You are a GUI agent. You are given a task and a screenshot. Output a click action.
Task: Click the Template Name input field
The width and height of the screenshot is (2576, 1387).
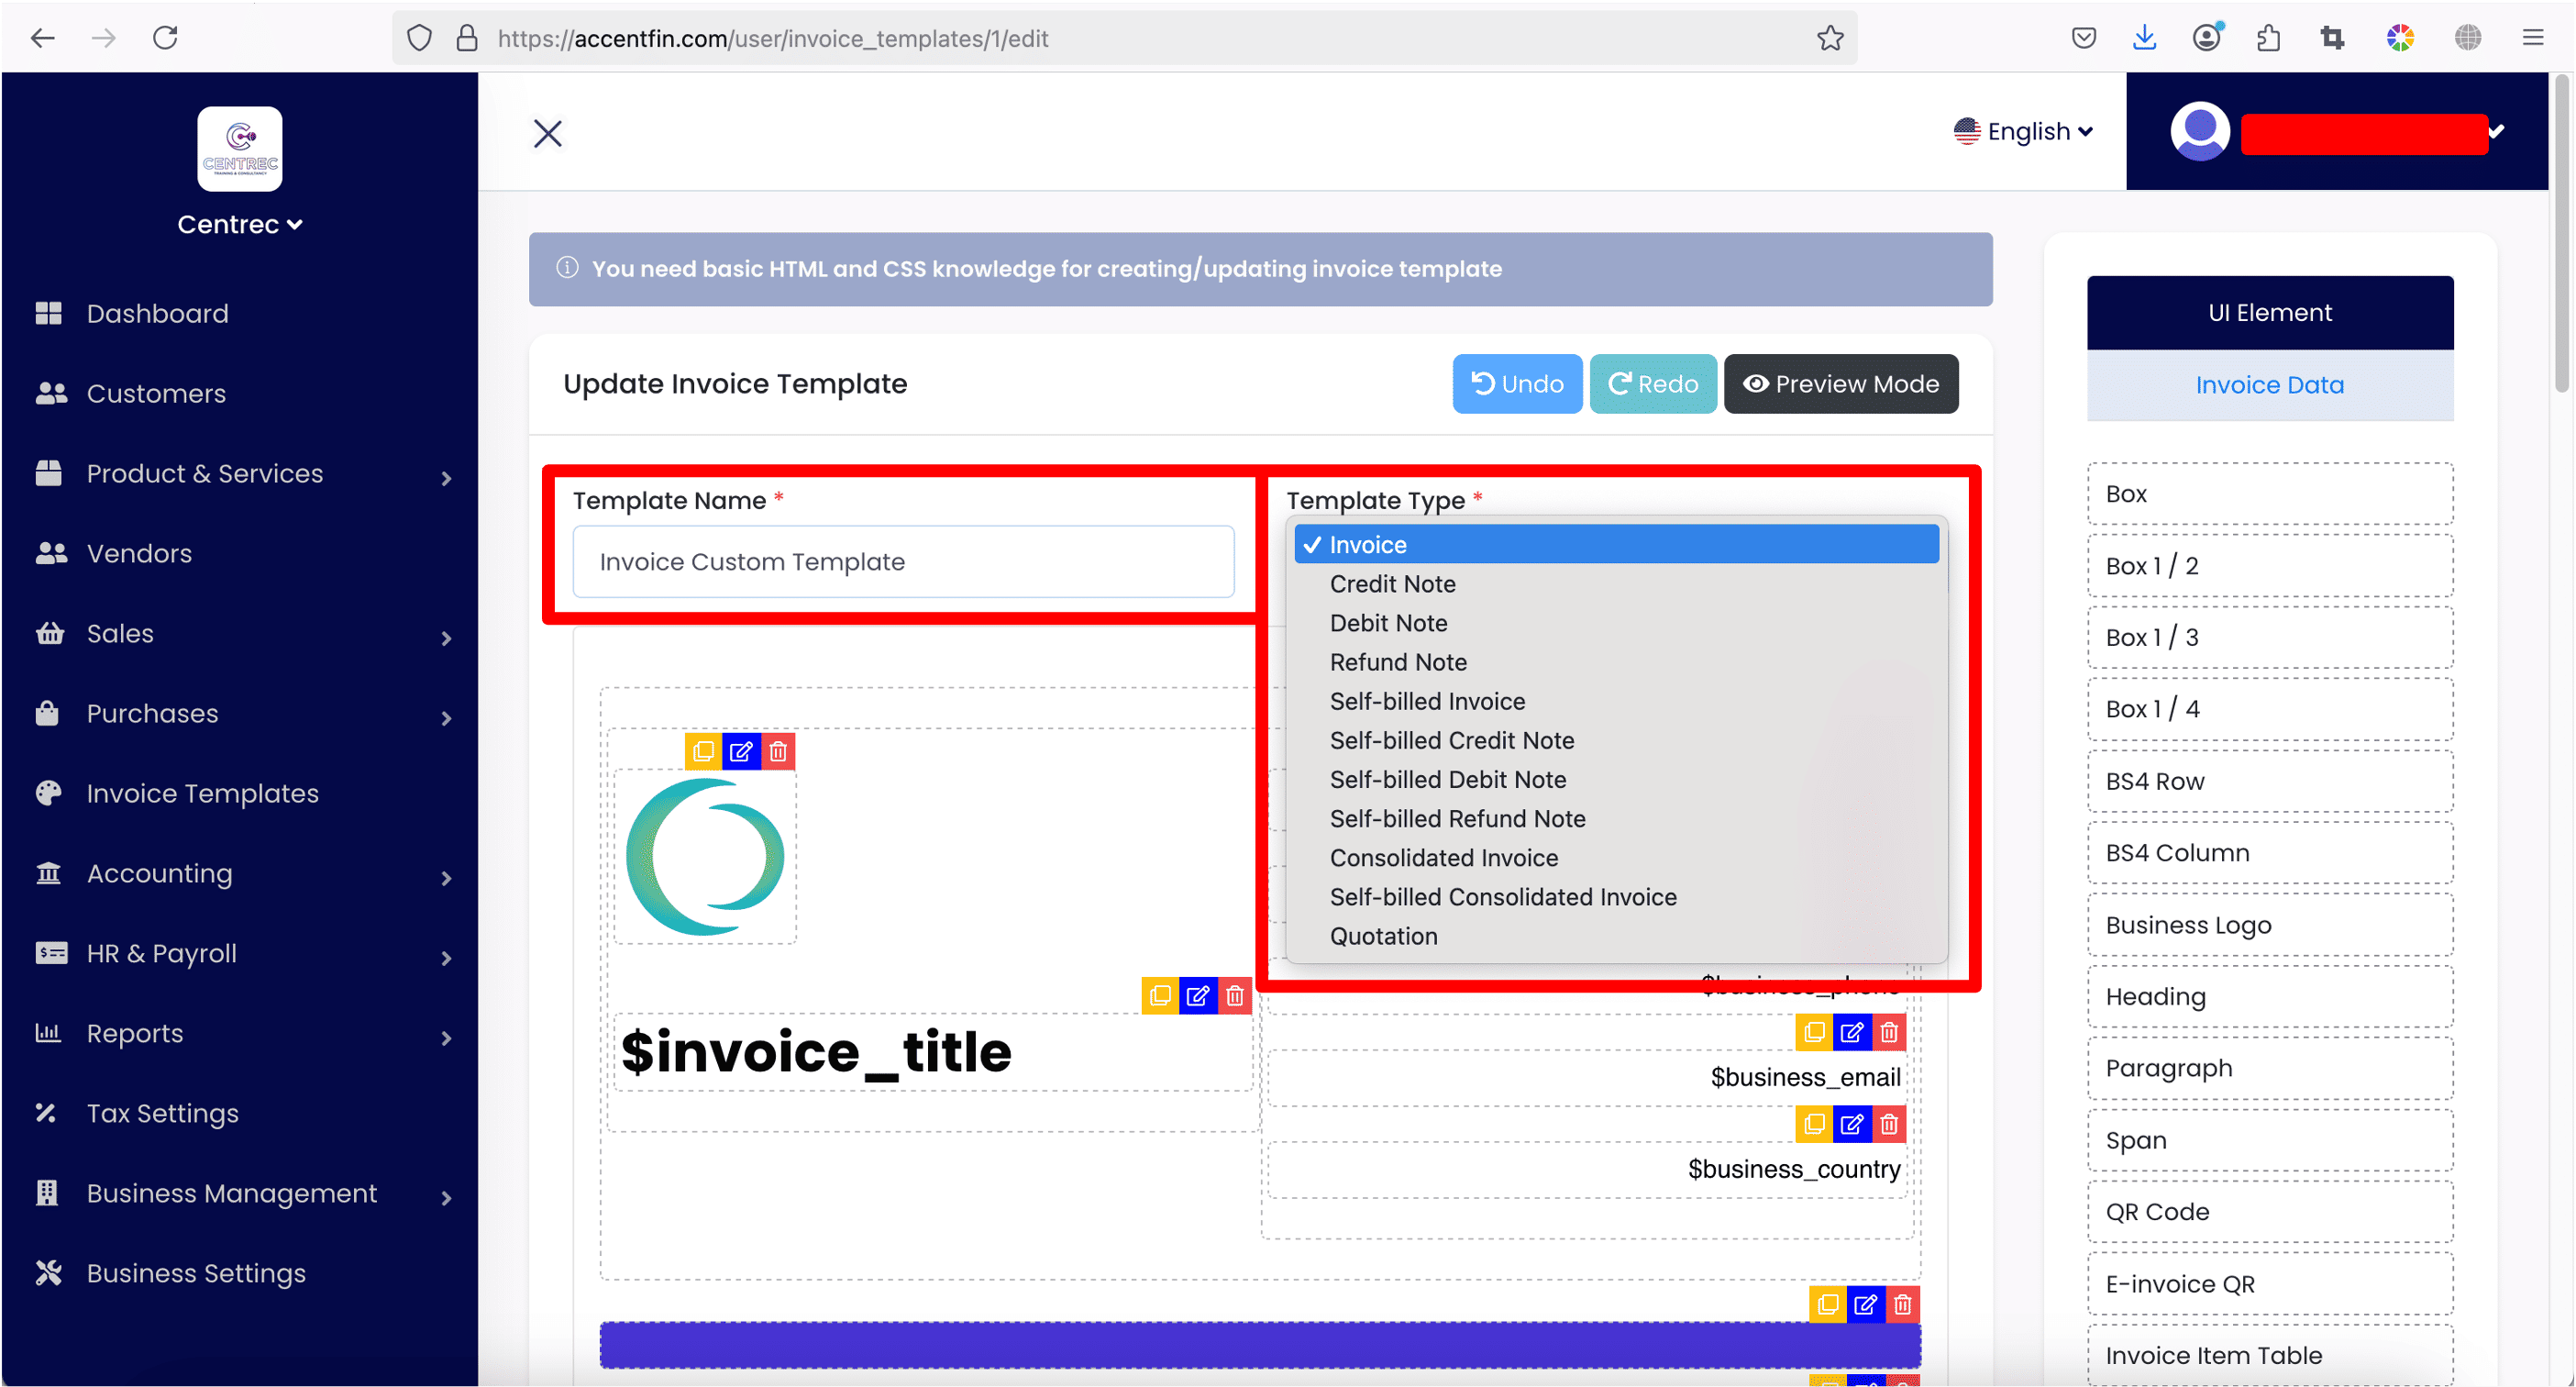pyautogui.click(x=902, y=562)
